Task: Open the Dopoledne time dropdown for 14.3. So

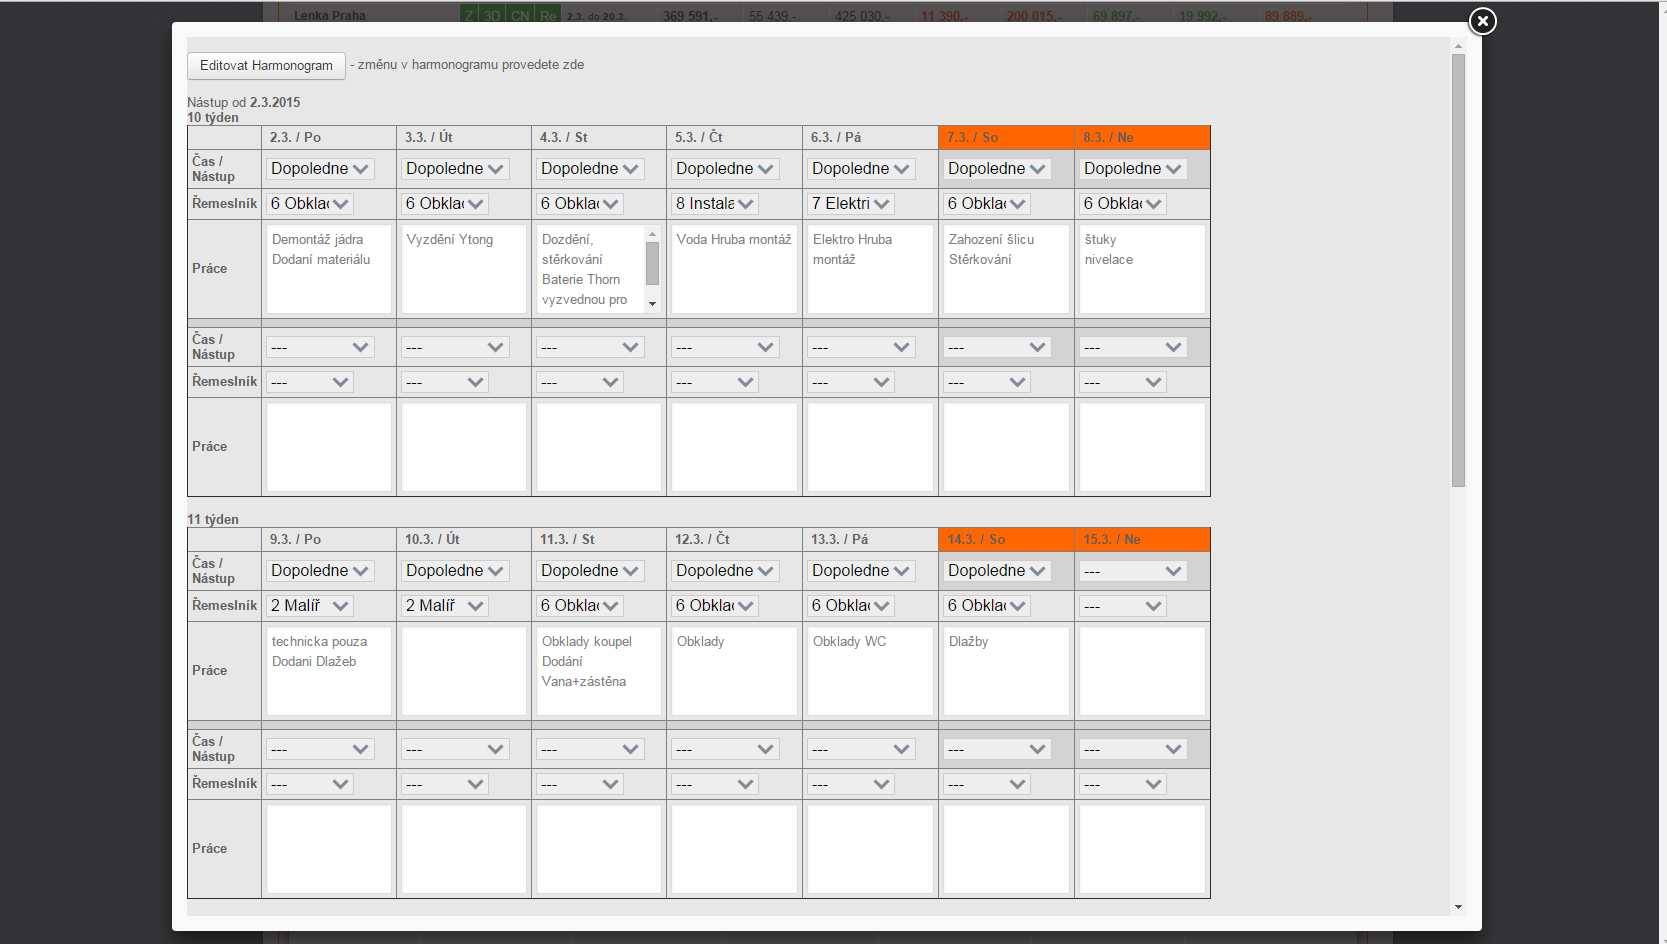Action: click(996, 571)
